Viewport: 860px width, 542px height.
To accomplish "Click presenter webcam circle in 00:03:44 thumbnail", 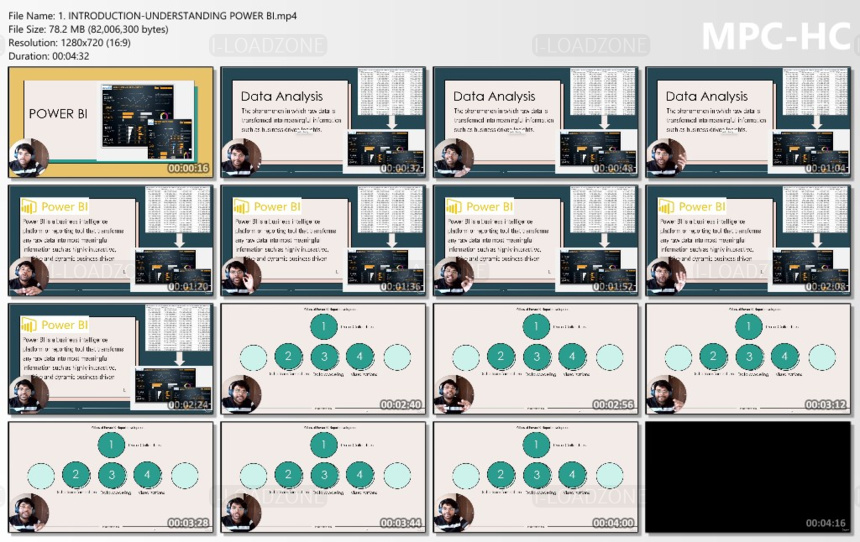I will 241,512.
